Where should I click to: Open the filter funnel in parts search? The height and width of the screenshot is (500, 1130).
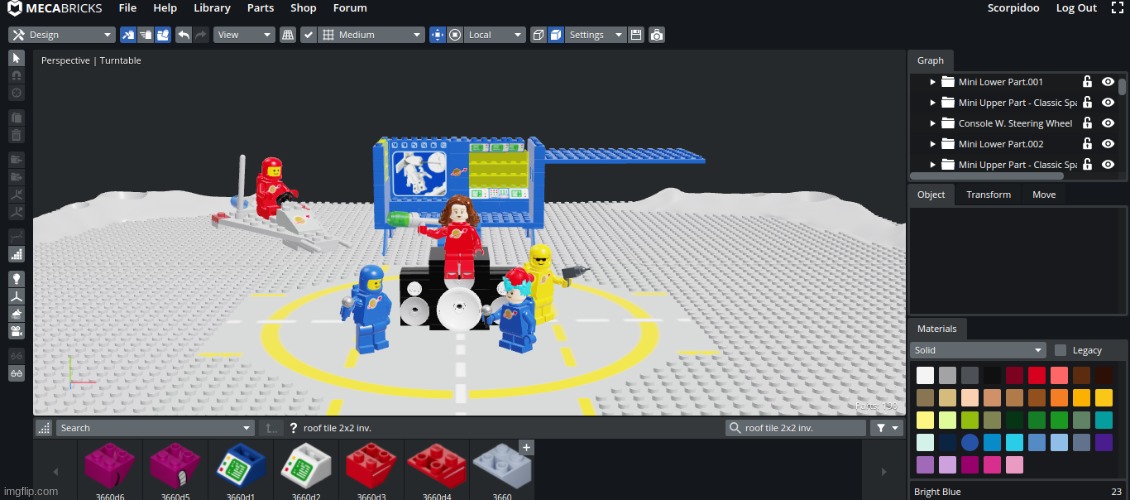click(x=886, y=428)
